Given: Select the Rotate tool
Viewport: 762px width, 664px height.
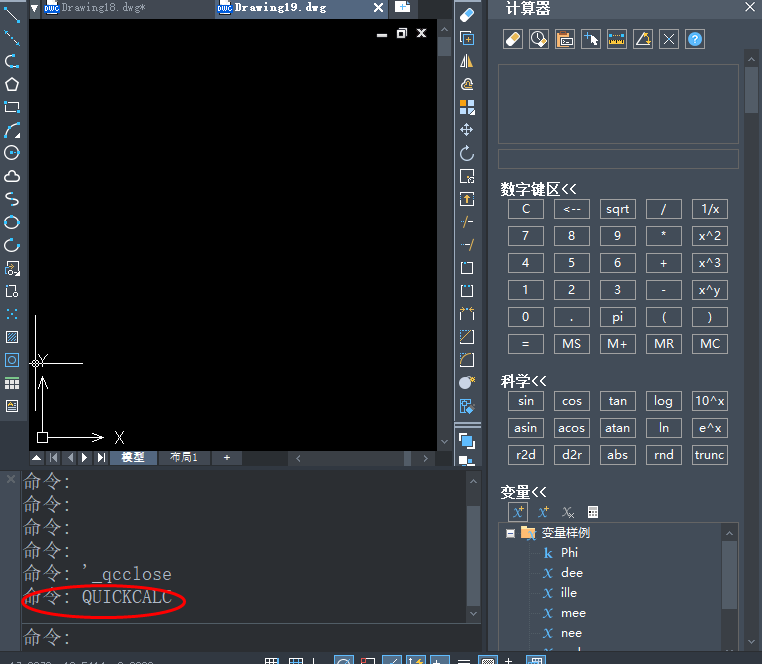Looking at the screenshot, I should click(x=467, y=154).
